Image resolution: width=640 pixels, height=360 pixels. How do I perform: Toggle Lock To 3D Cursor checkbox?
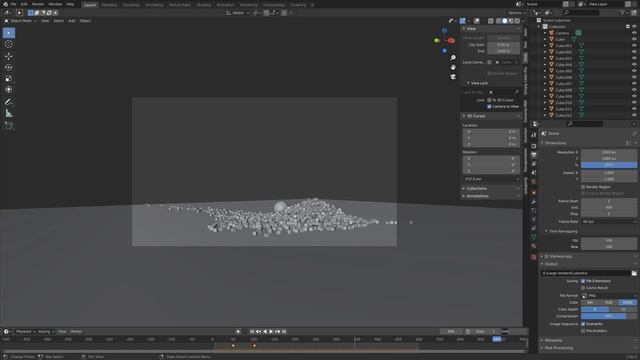489,100
